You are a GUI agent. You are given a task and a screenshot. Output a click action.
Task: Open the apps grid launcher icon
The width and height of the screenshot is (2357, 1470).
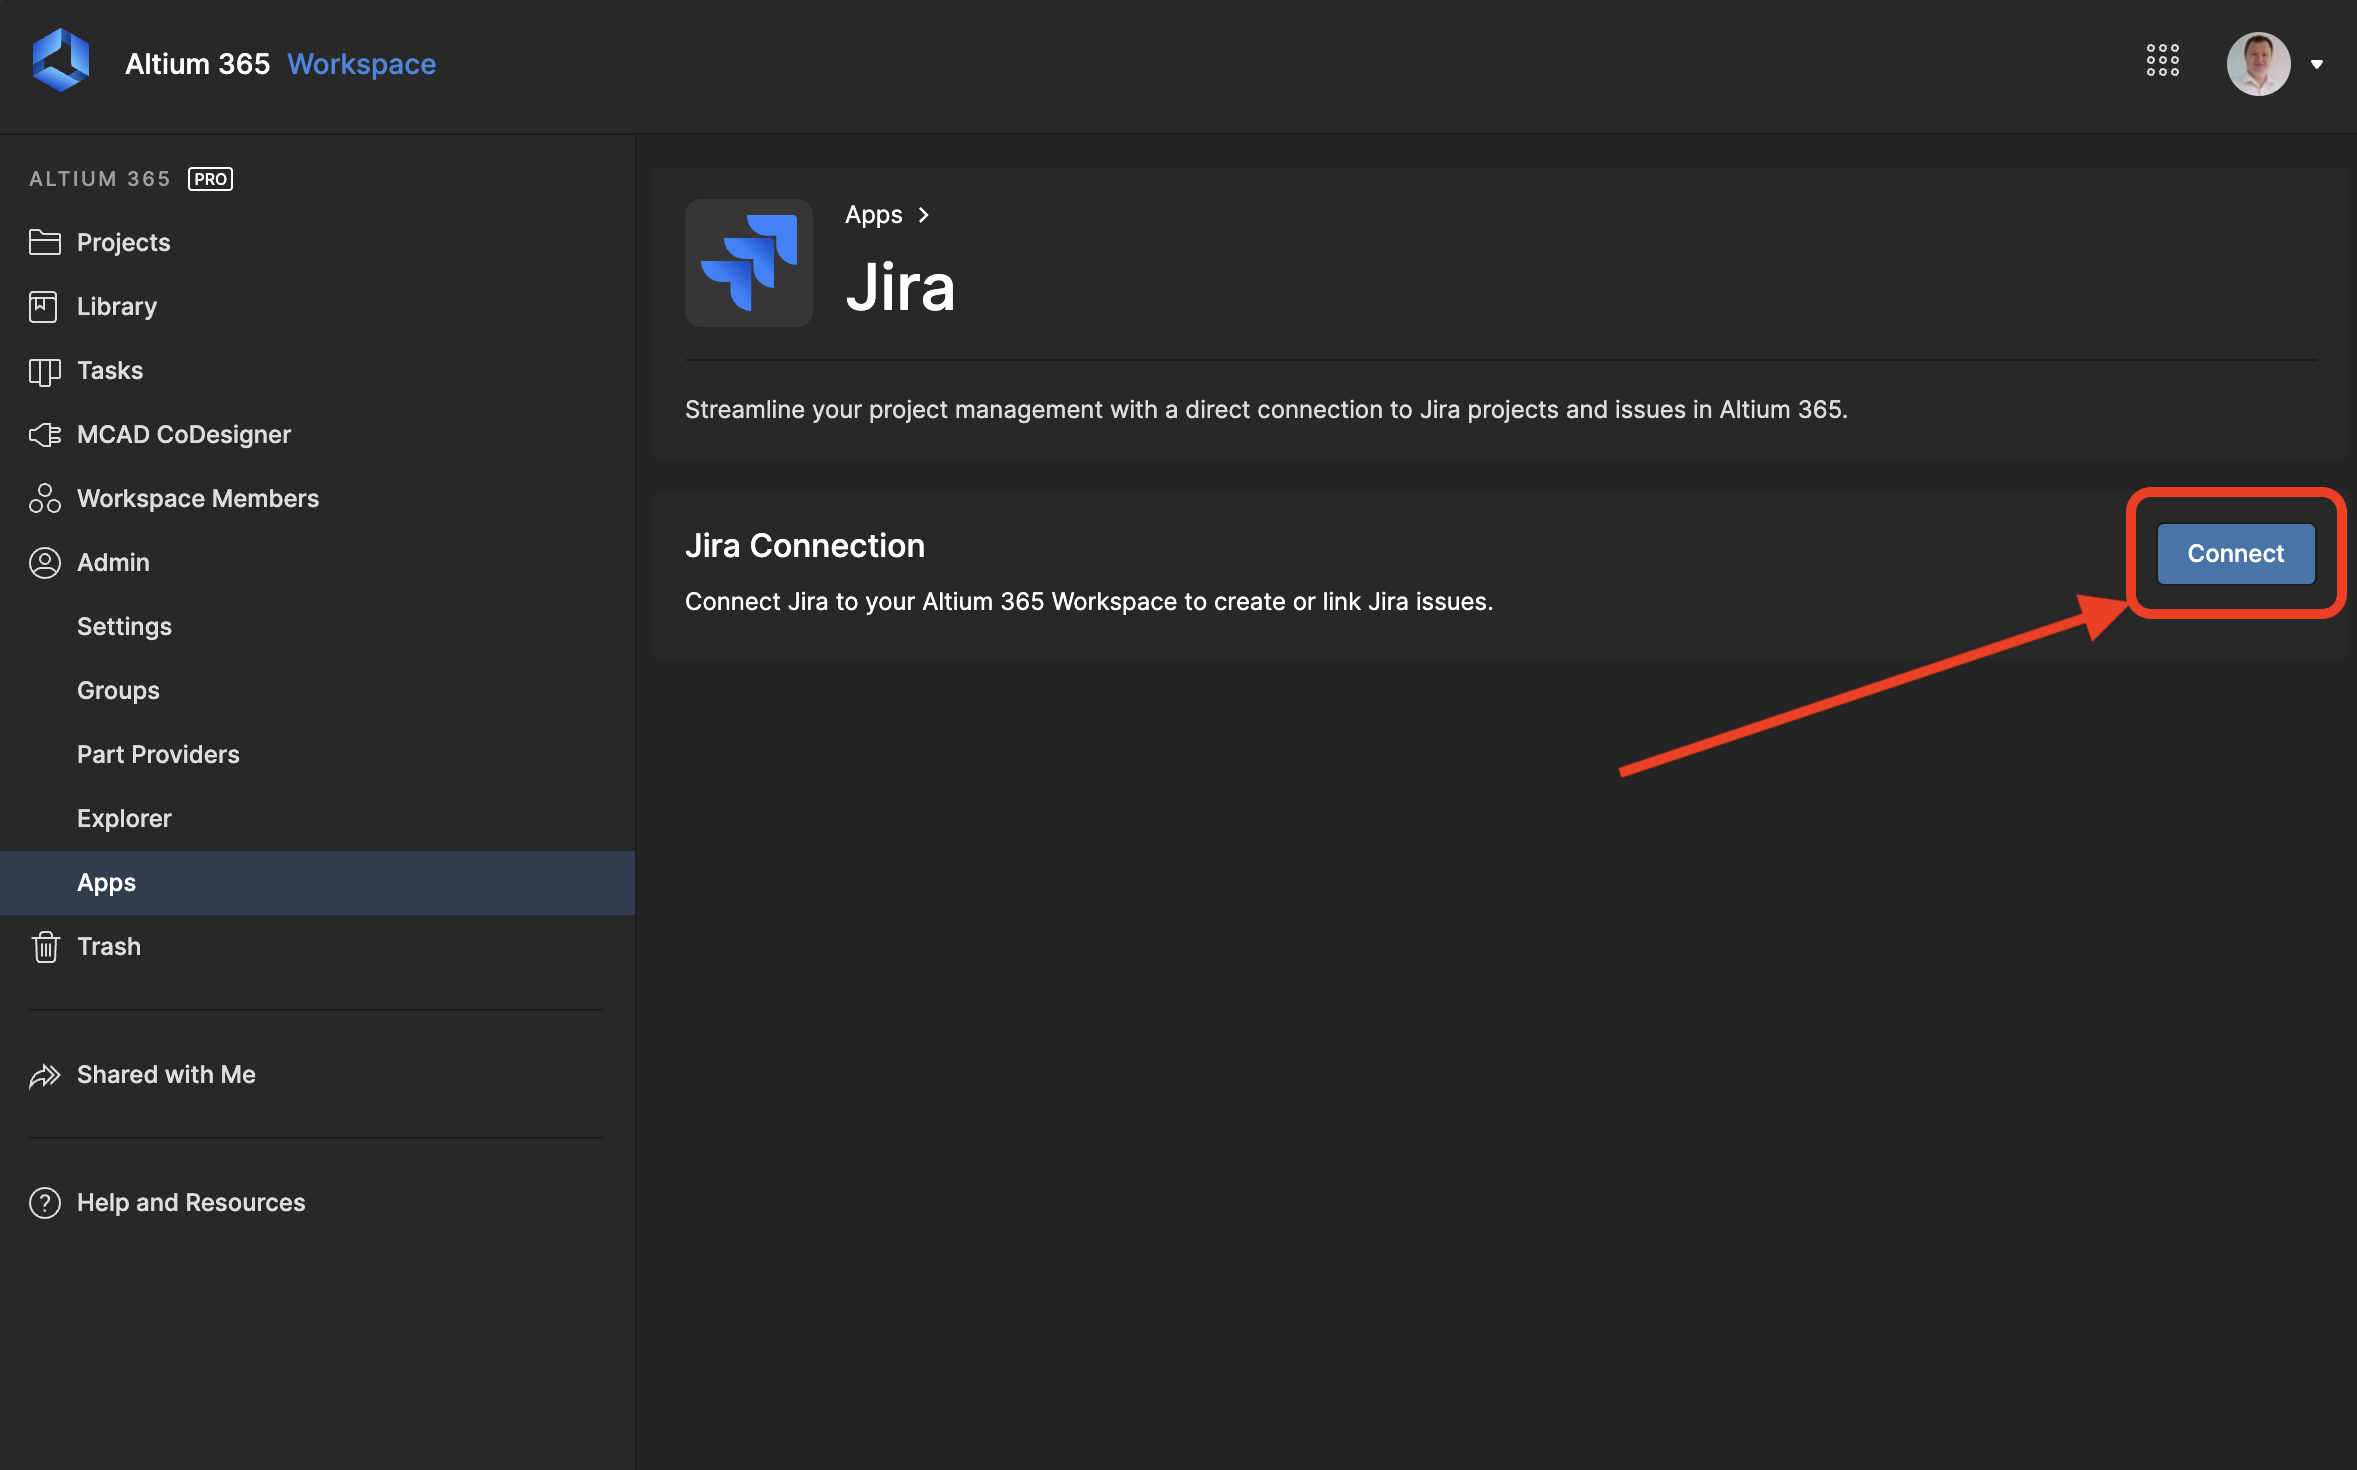[x=2163, y=61]
